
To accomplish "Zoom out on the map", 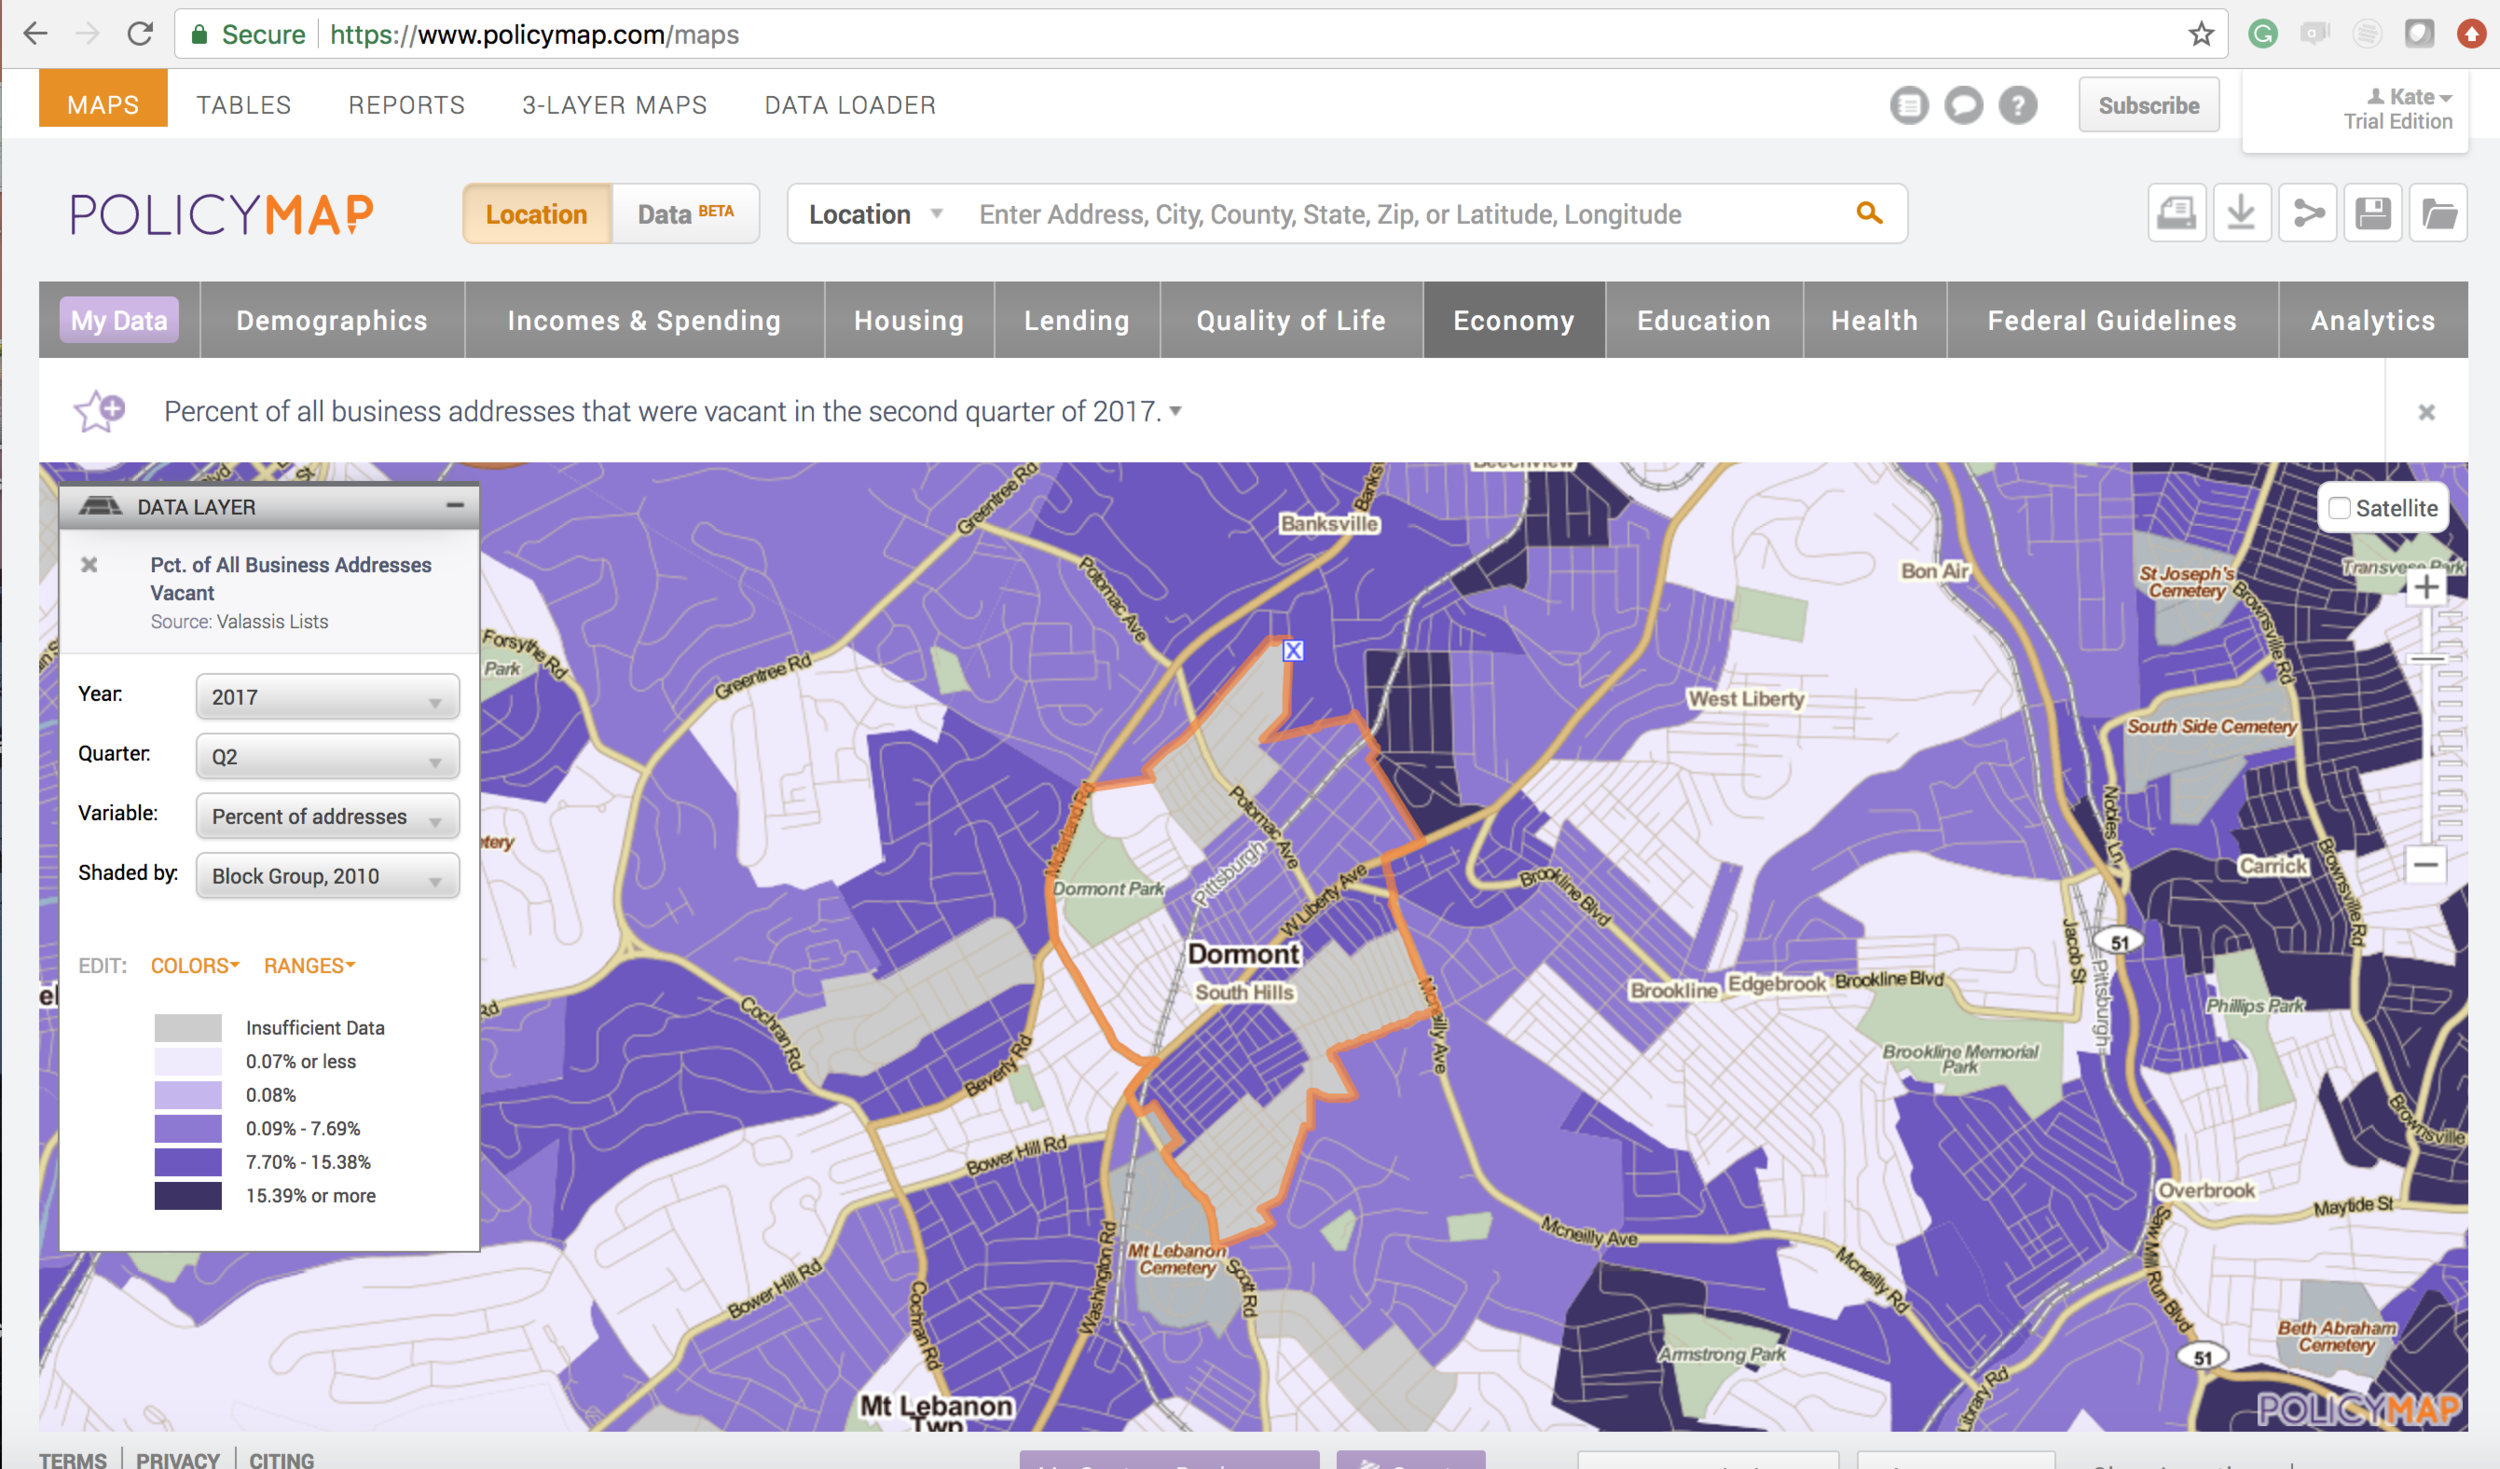I will coord(2425,864).
